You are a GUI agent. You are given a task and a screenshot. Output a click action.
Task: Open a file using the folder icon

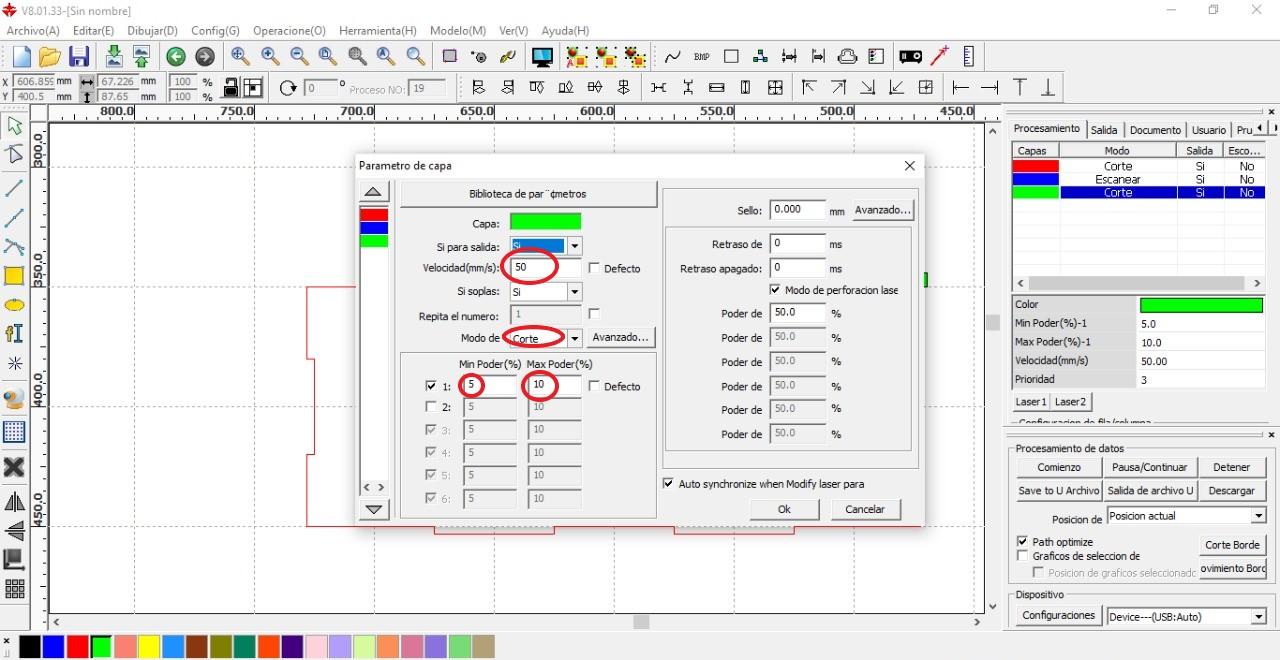coord(50,57)
